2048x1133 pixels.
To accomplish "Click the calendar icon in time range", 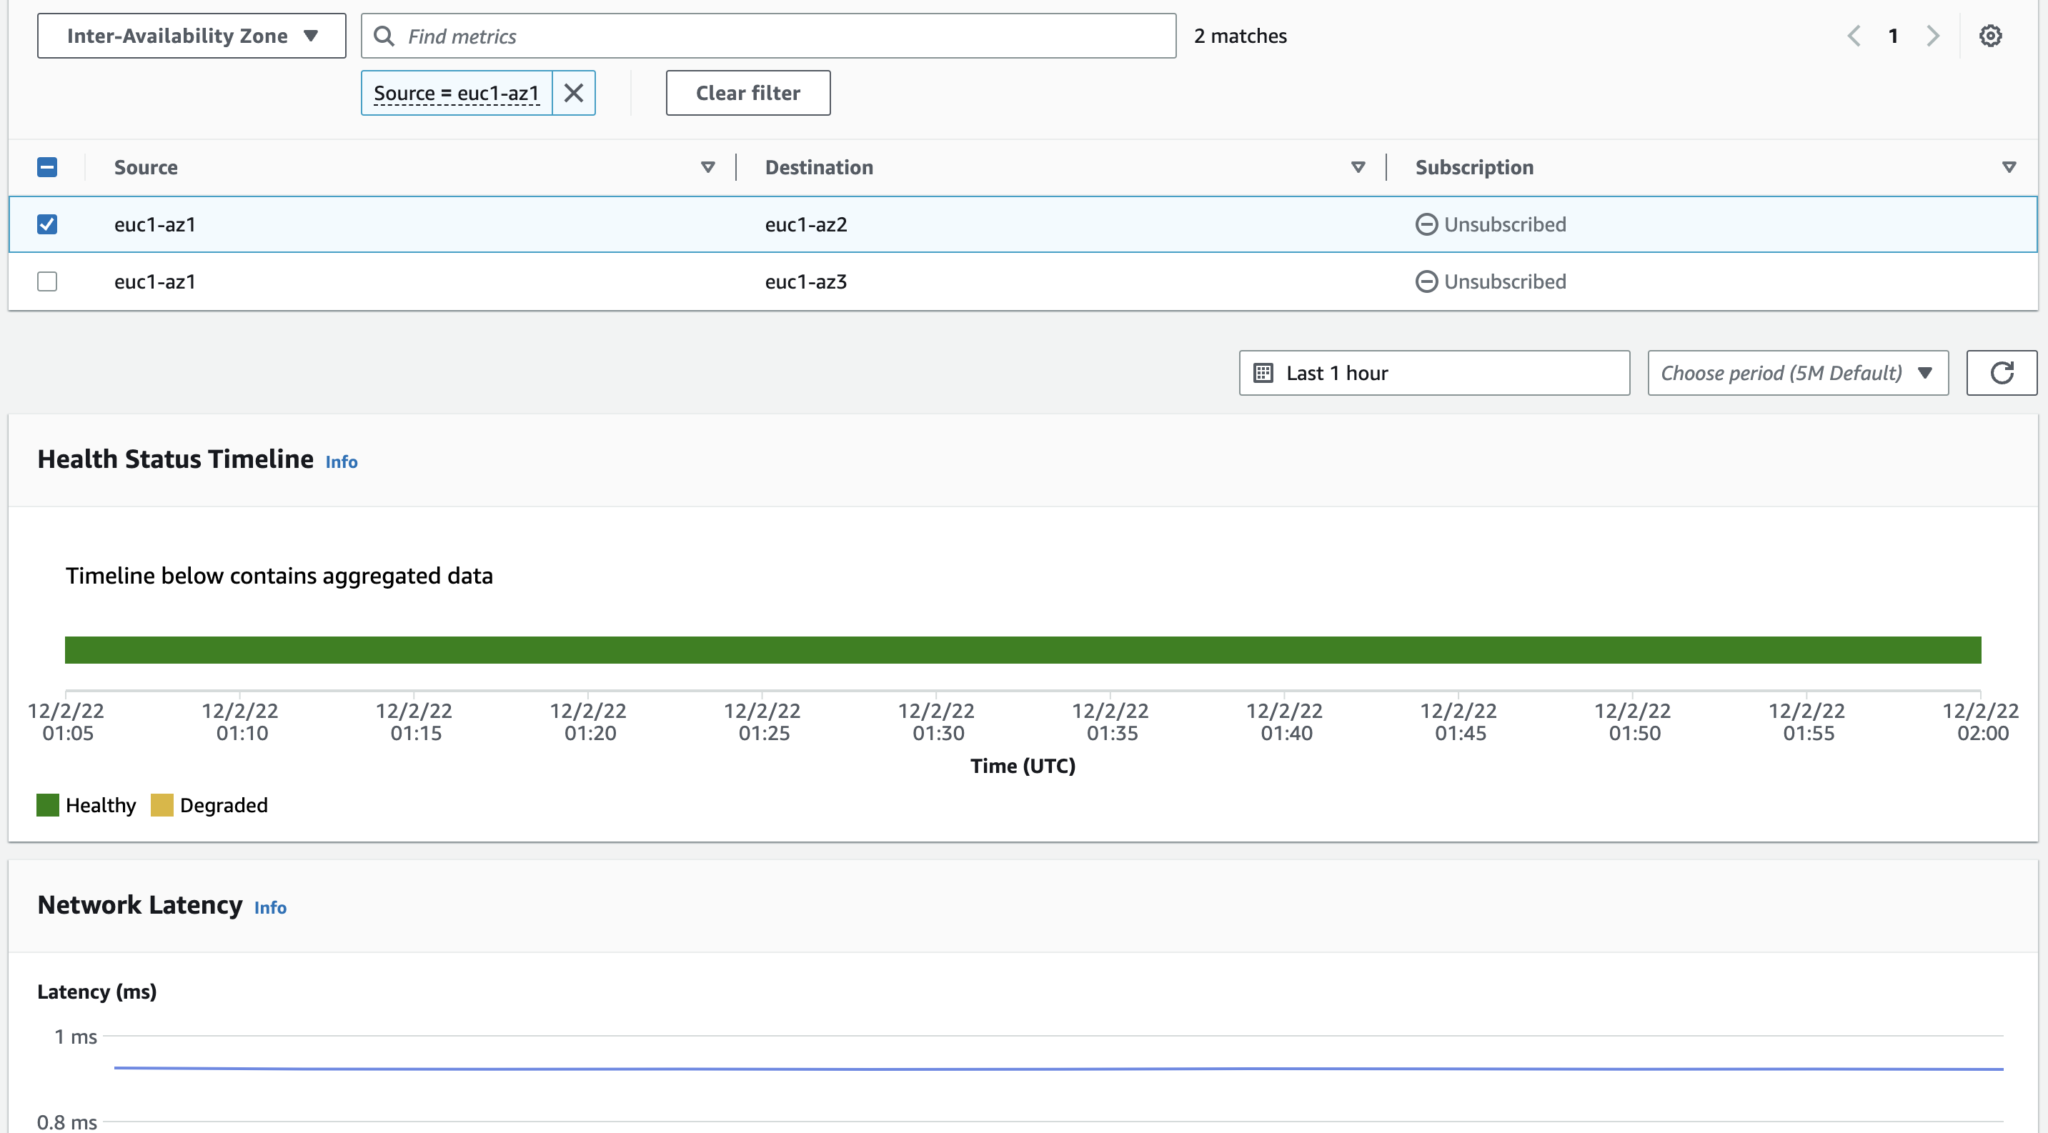I will pos(1263,373).
